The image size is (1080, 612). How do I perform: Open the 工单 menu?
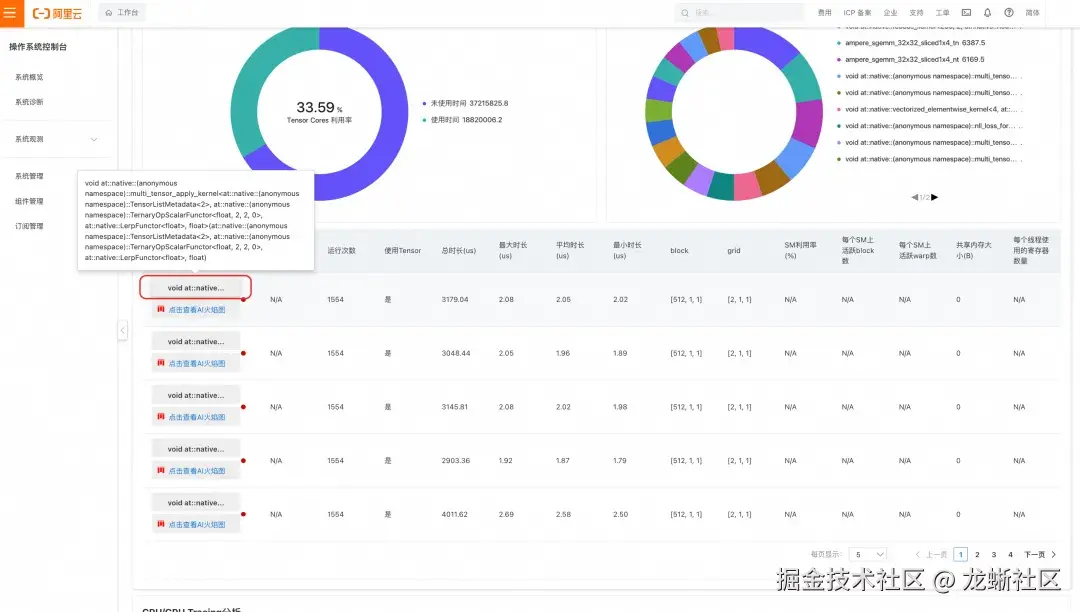pos(942,12)
